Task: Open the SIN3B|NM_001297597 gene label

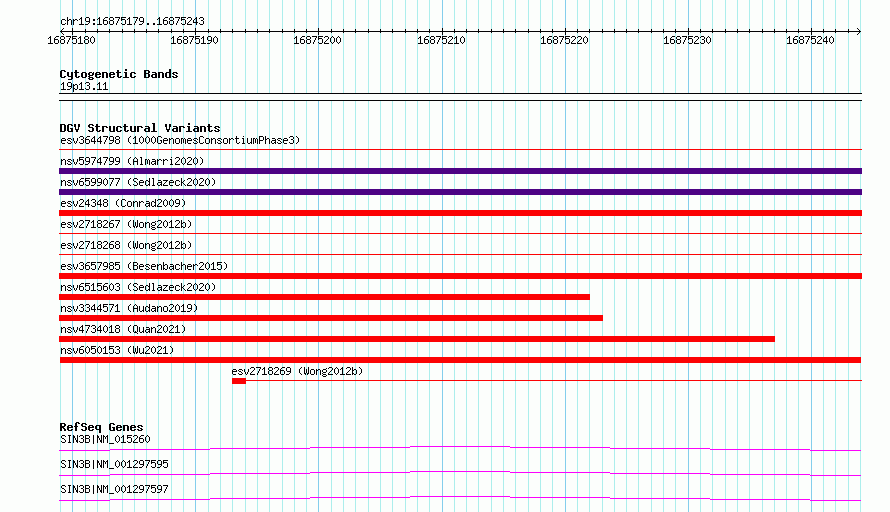Action: point(114,489)
